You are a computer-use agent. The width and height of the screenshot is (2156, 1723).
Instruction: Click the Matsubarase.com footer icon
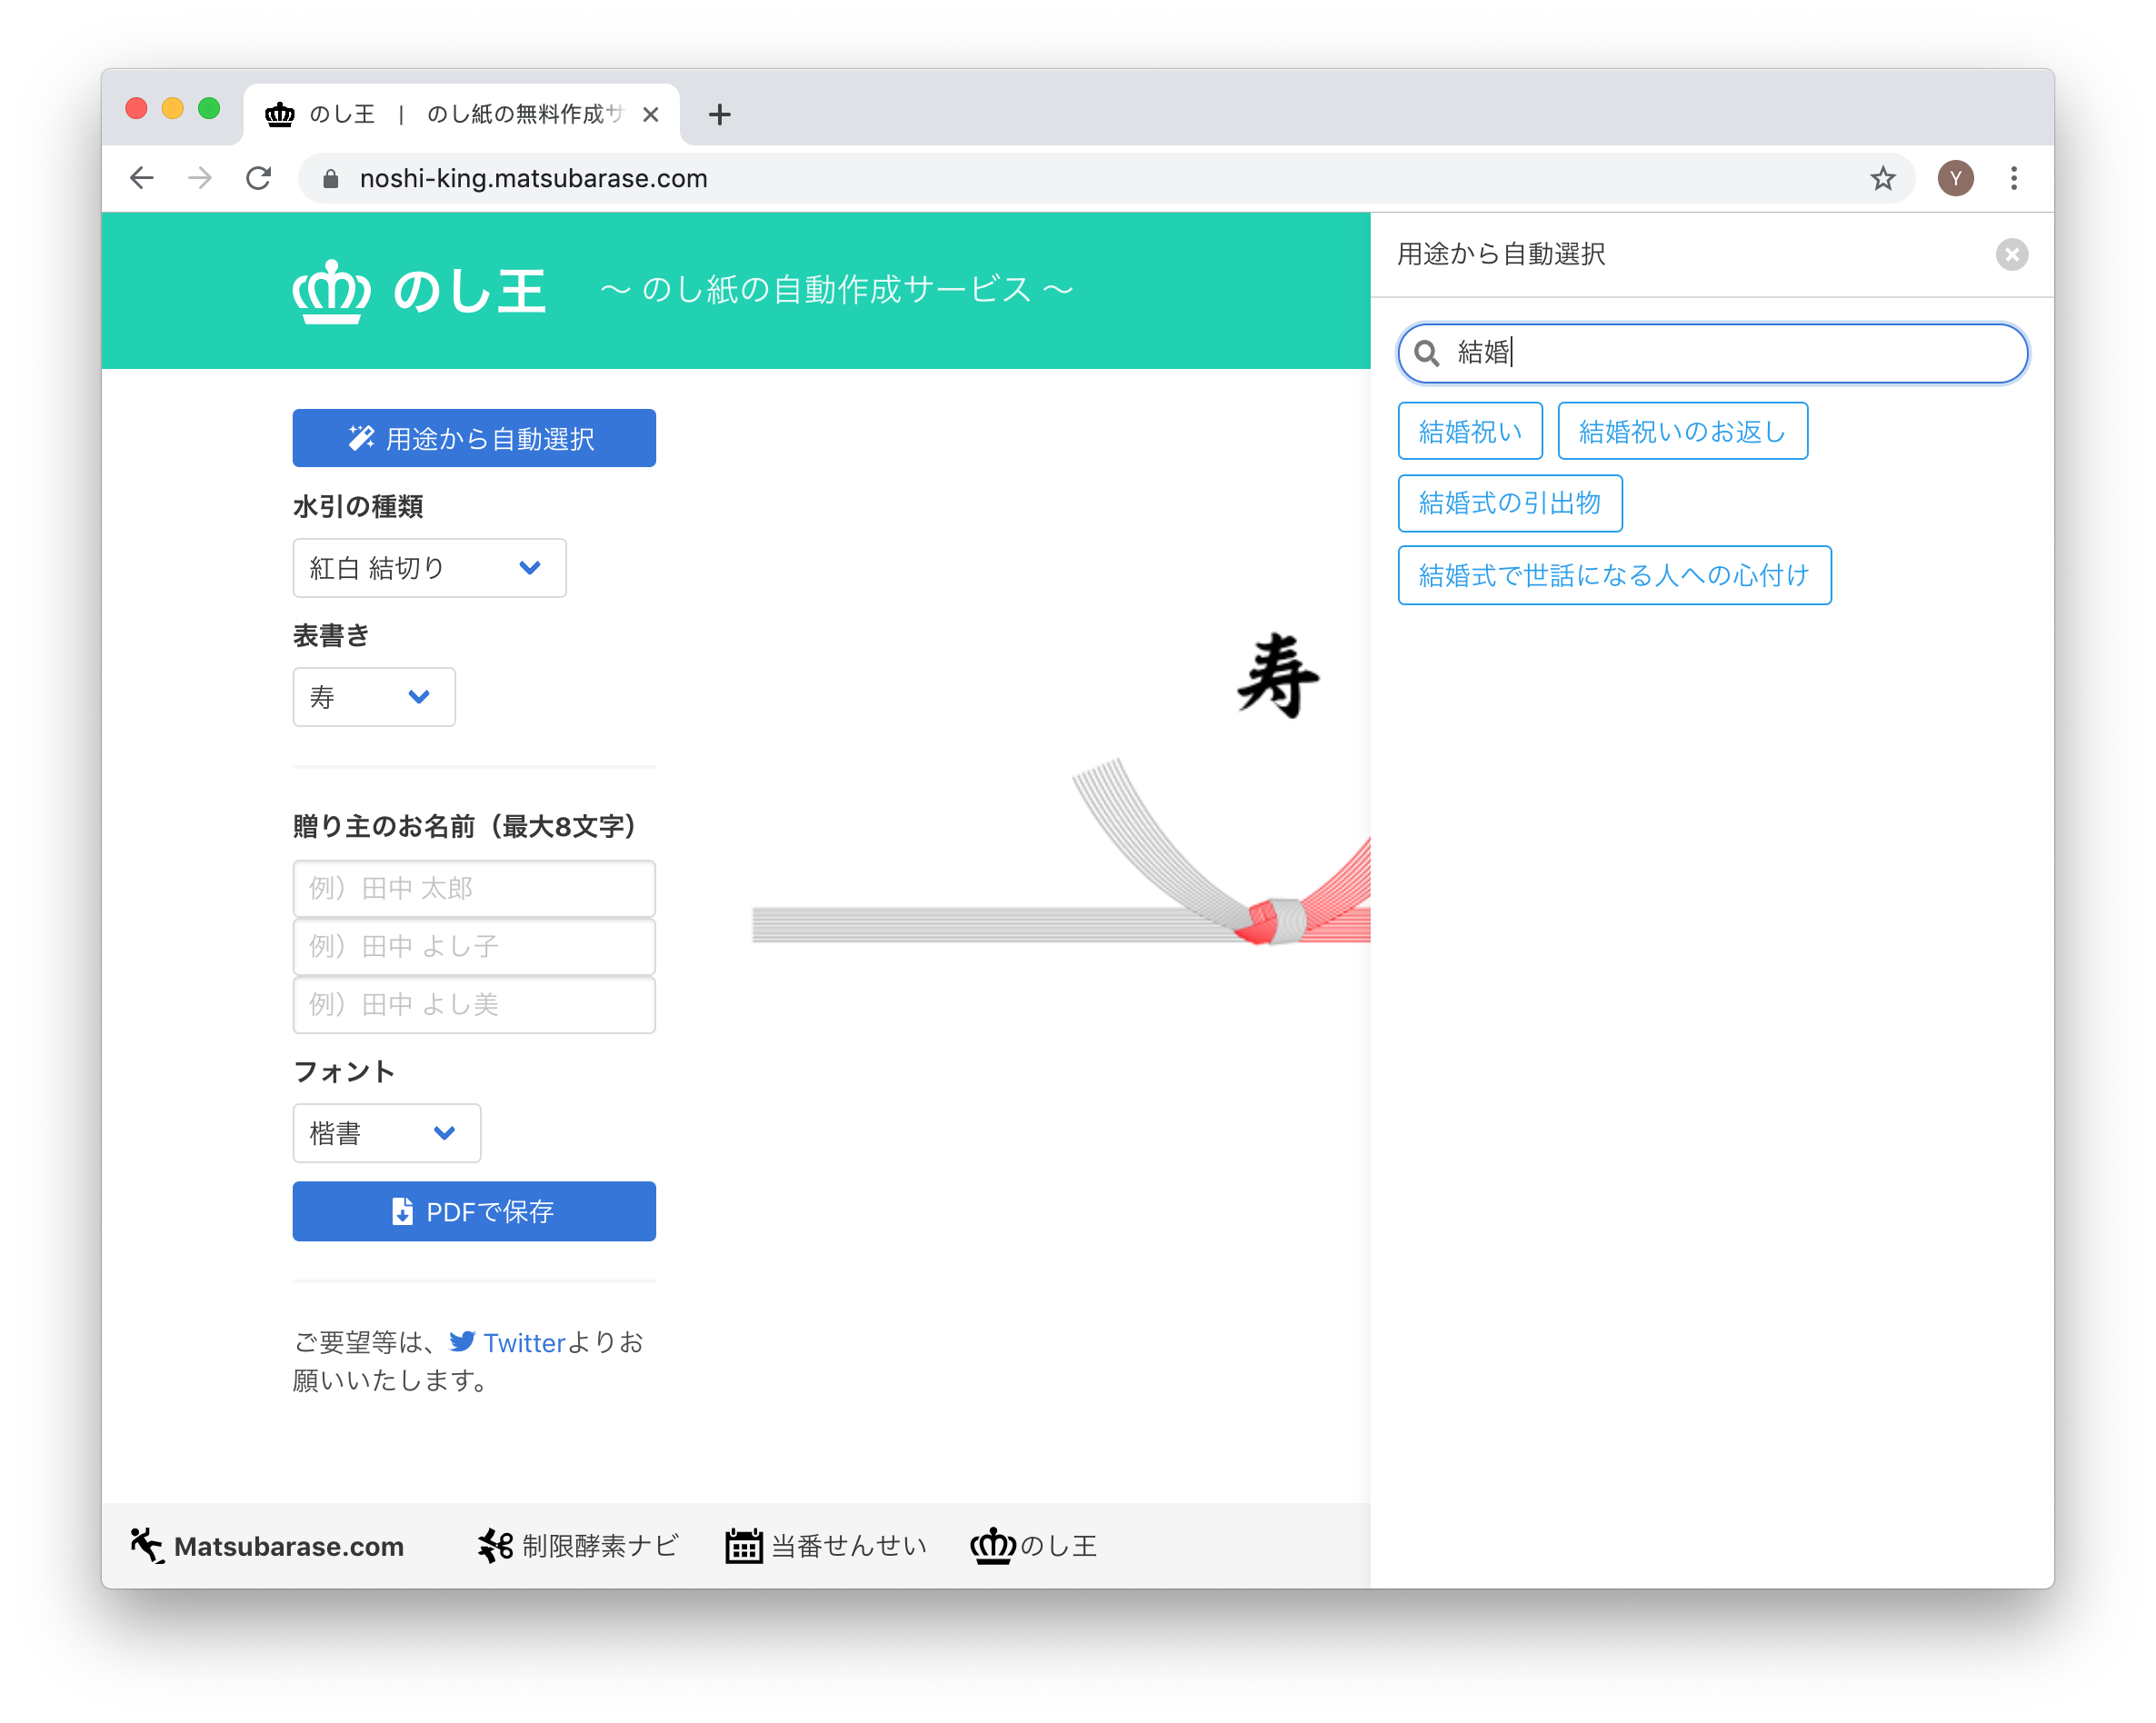146,1544
